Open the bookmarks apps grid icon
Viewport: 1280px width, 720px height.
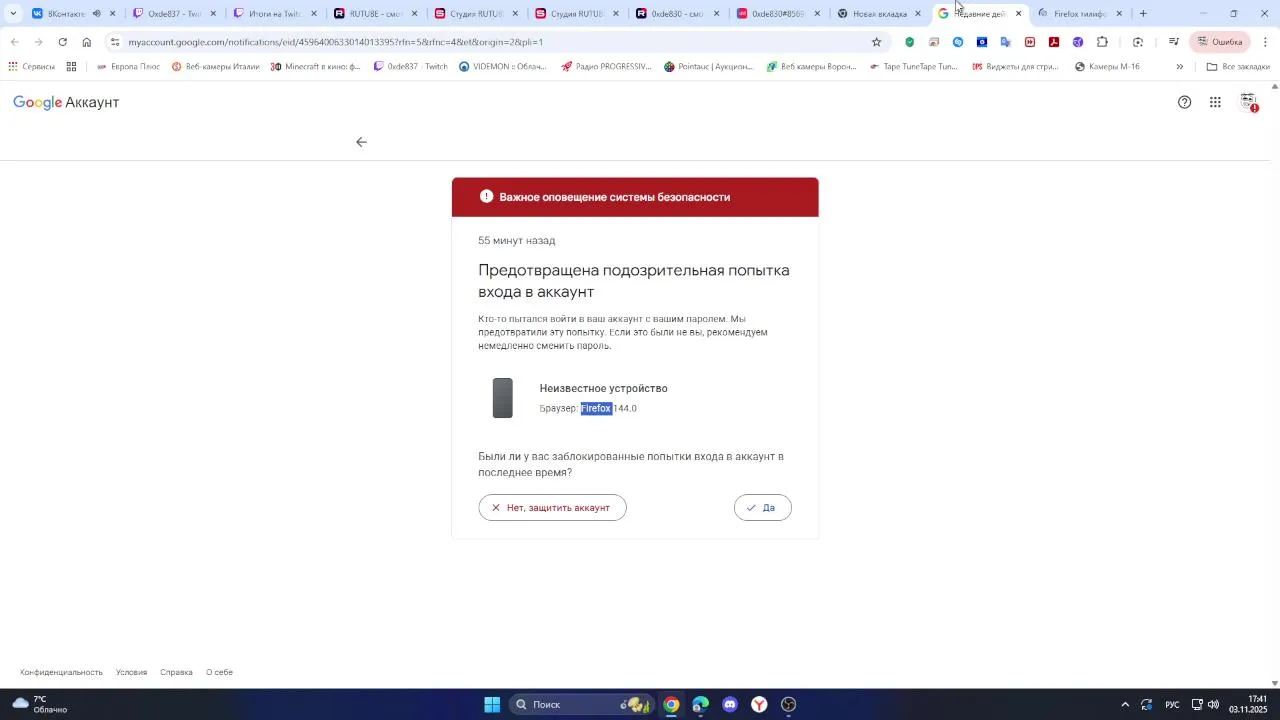point(71,67)
